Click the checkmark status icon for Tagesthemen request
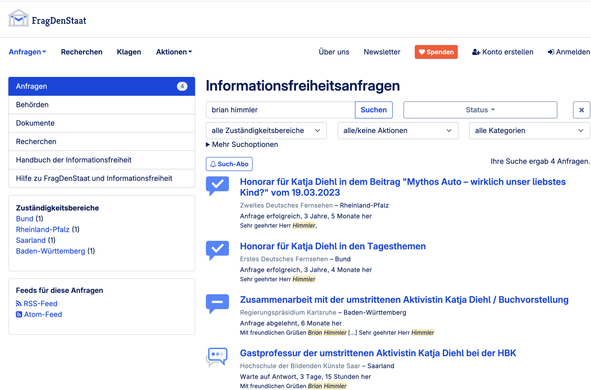 (217, 250)
